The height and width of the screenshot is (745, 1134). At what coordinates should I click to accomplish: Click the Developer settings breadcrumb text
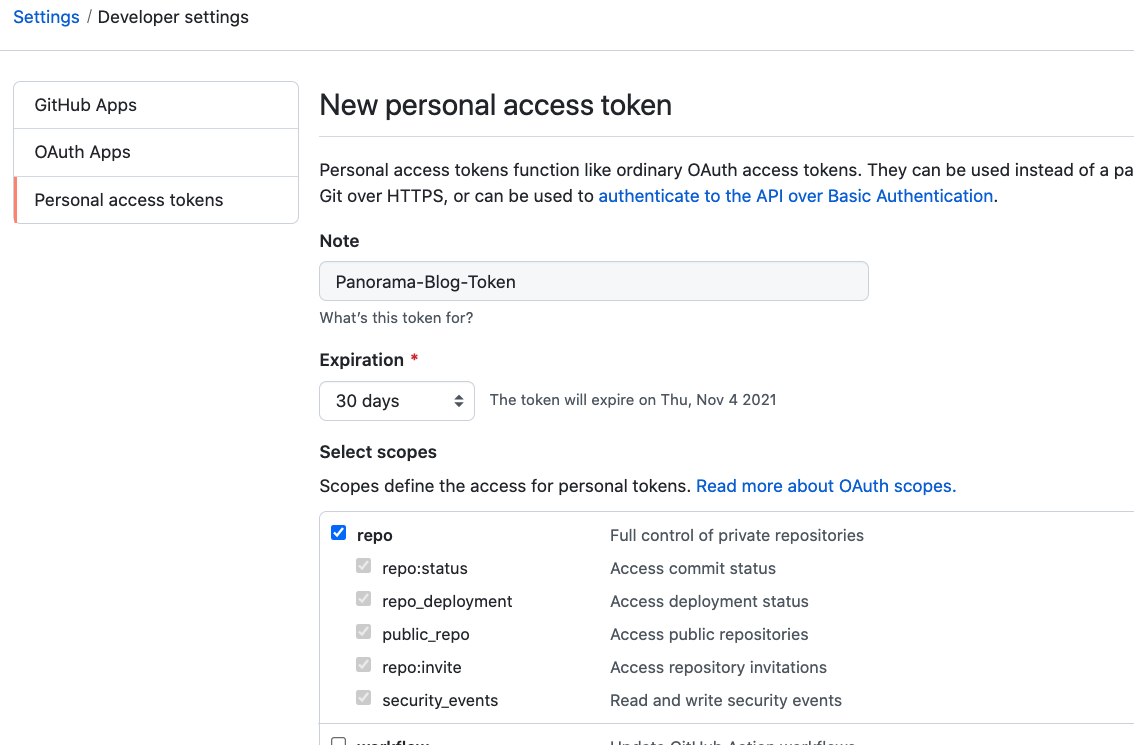173,17
